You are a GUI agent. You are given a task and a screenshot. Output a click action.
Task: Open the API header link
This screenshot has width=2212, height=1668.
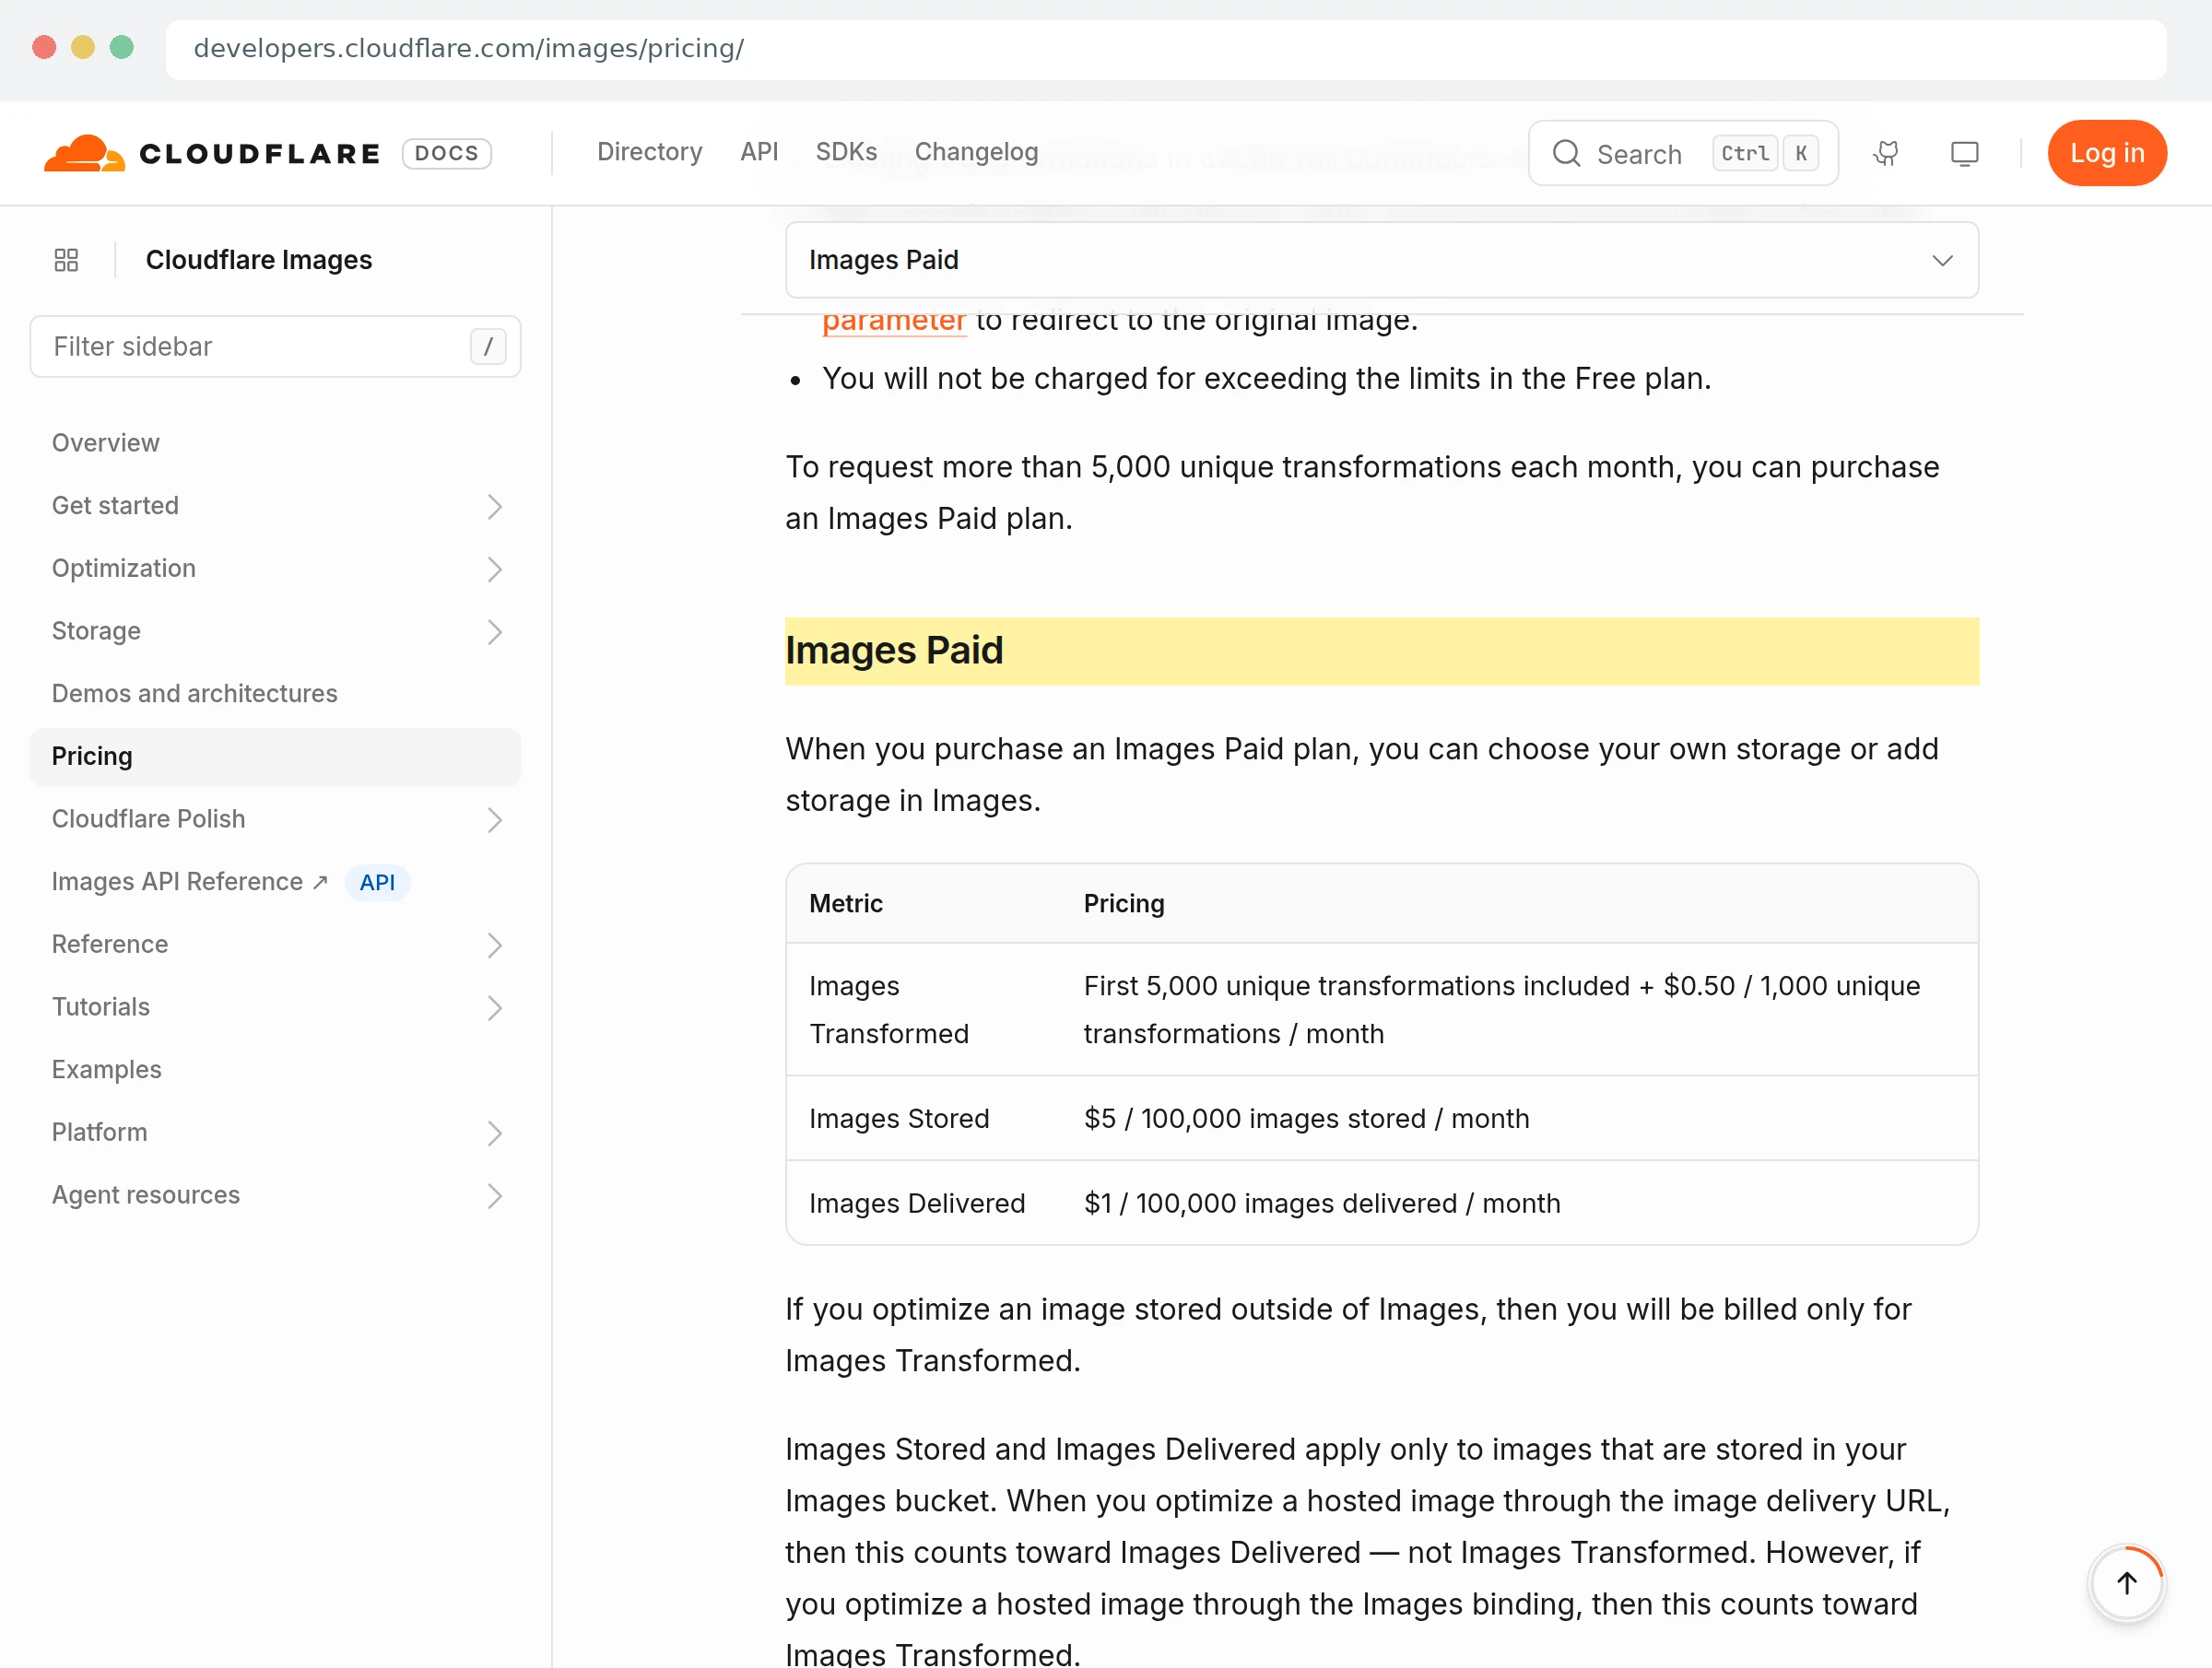click(759, 152)
